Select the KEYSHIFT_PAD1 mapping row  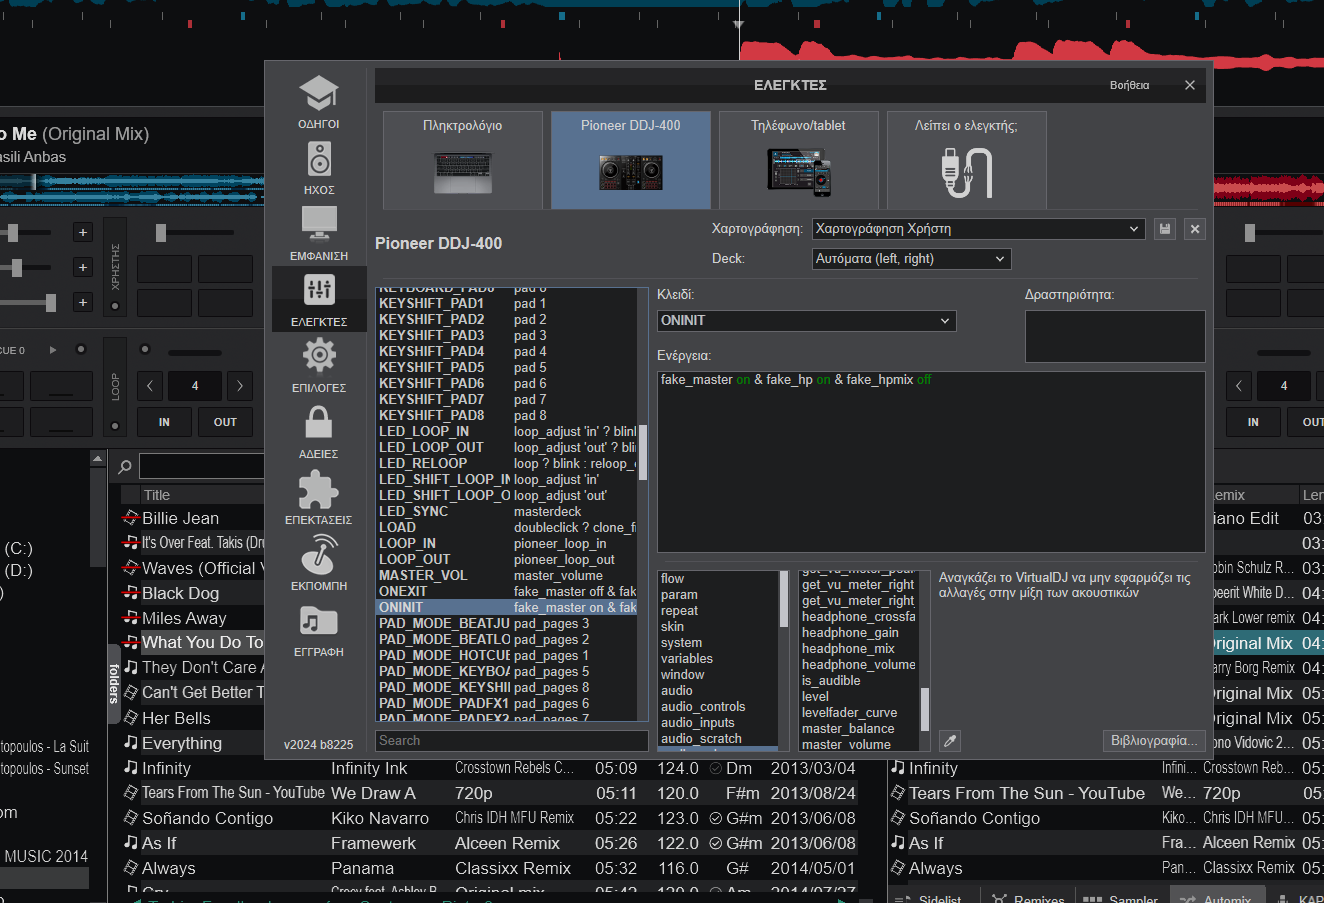pyautogui.click(x=507, y=303)
